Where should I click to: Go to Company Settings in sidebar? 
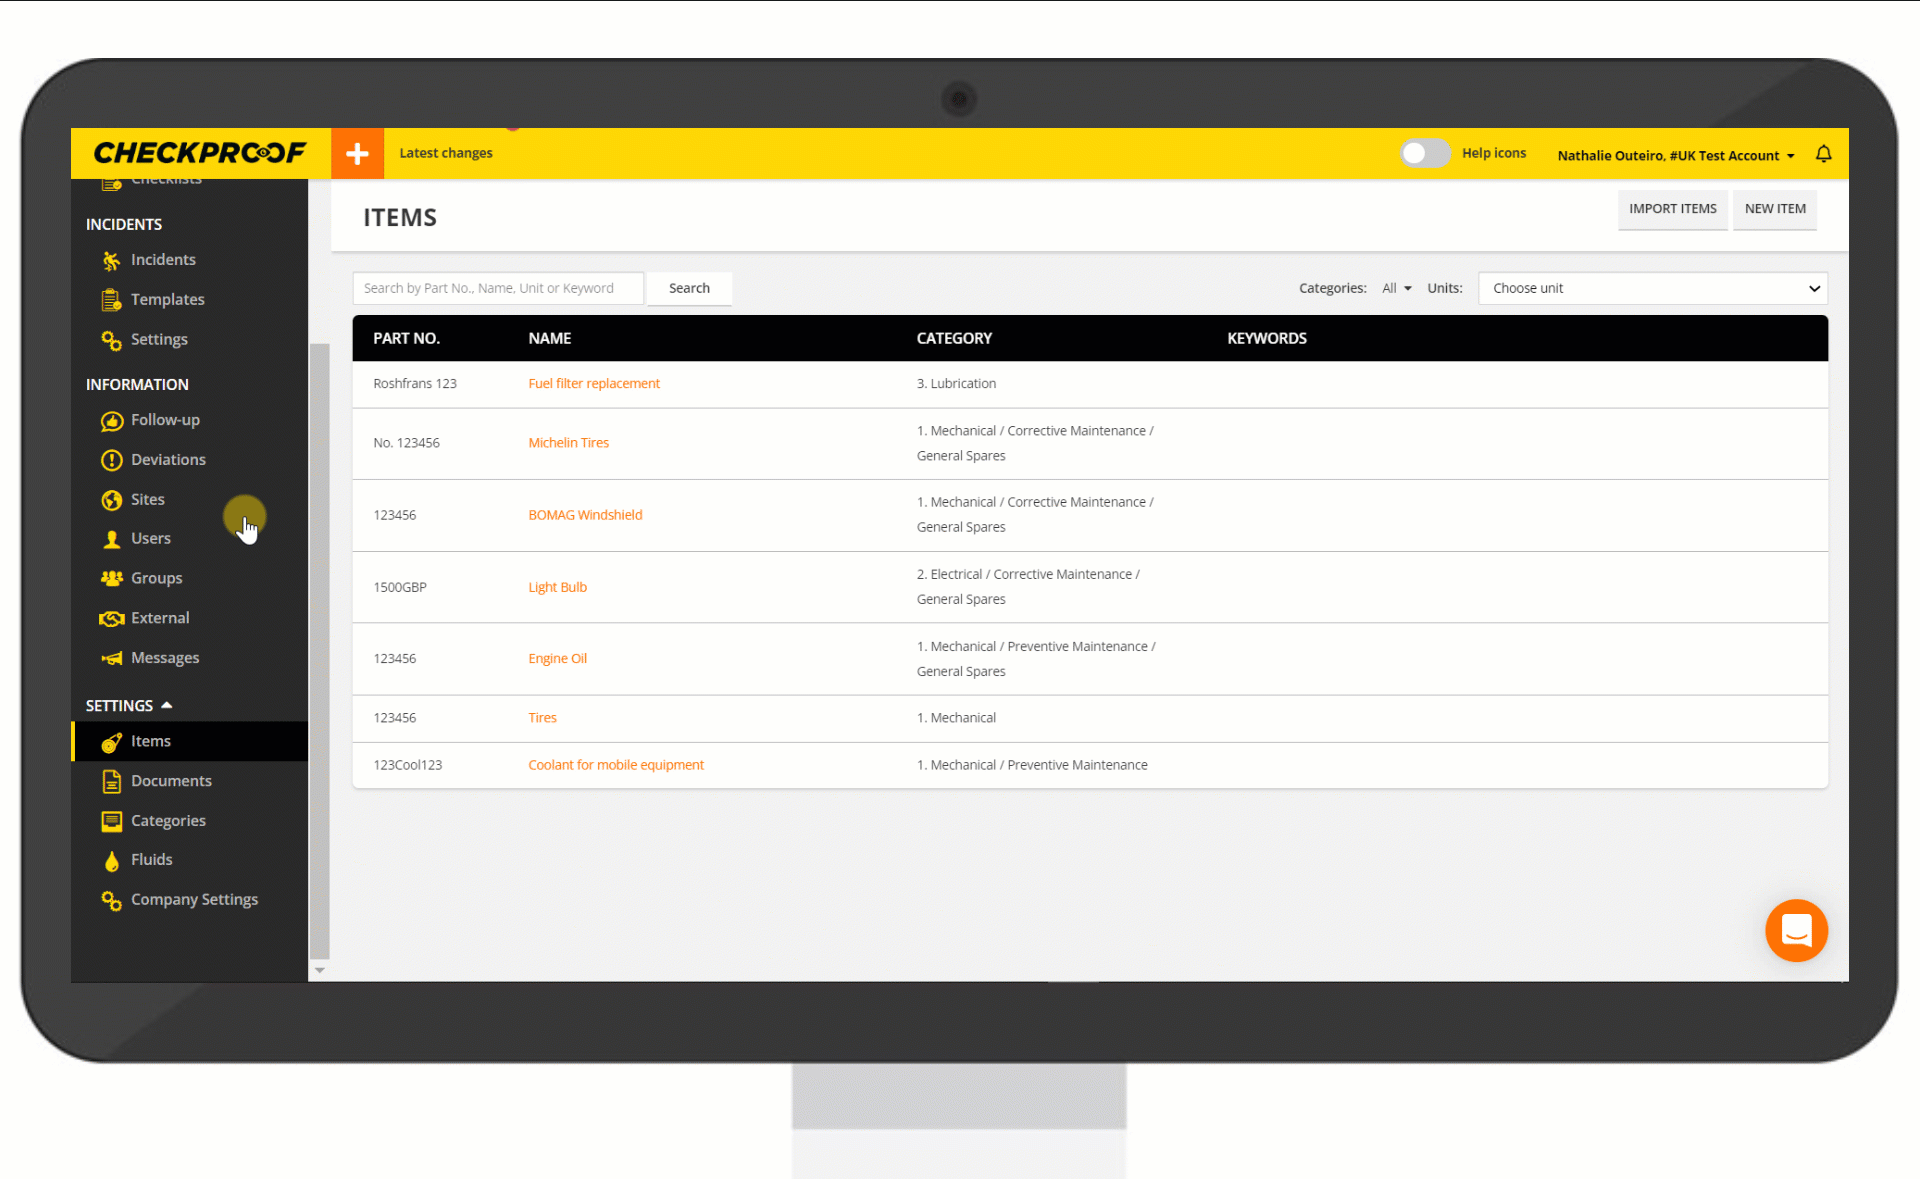point(194,900)
